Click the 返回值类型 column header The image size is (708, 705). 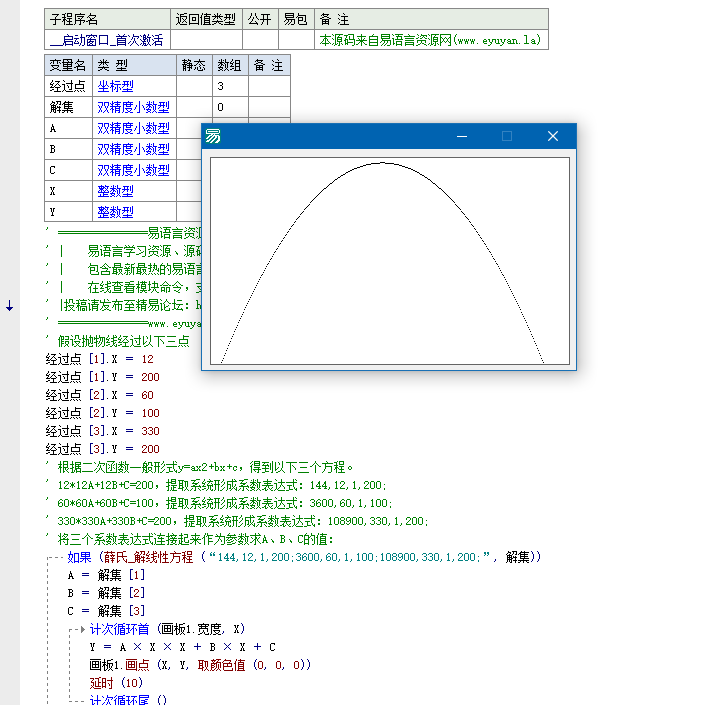click(206, 19)
